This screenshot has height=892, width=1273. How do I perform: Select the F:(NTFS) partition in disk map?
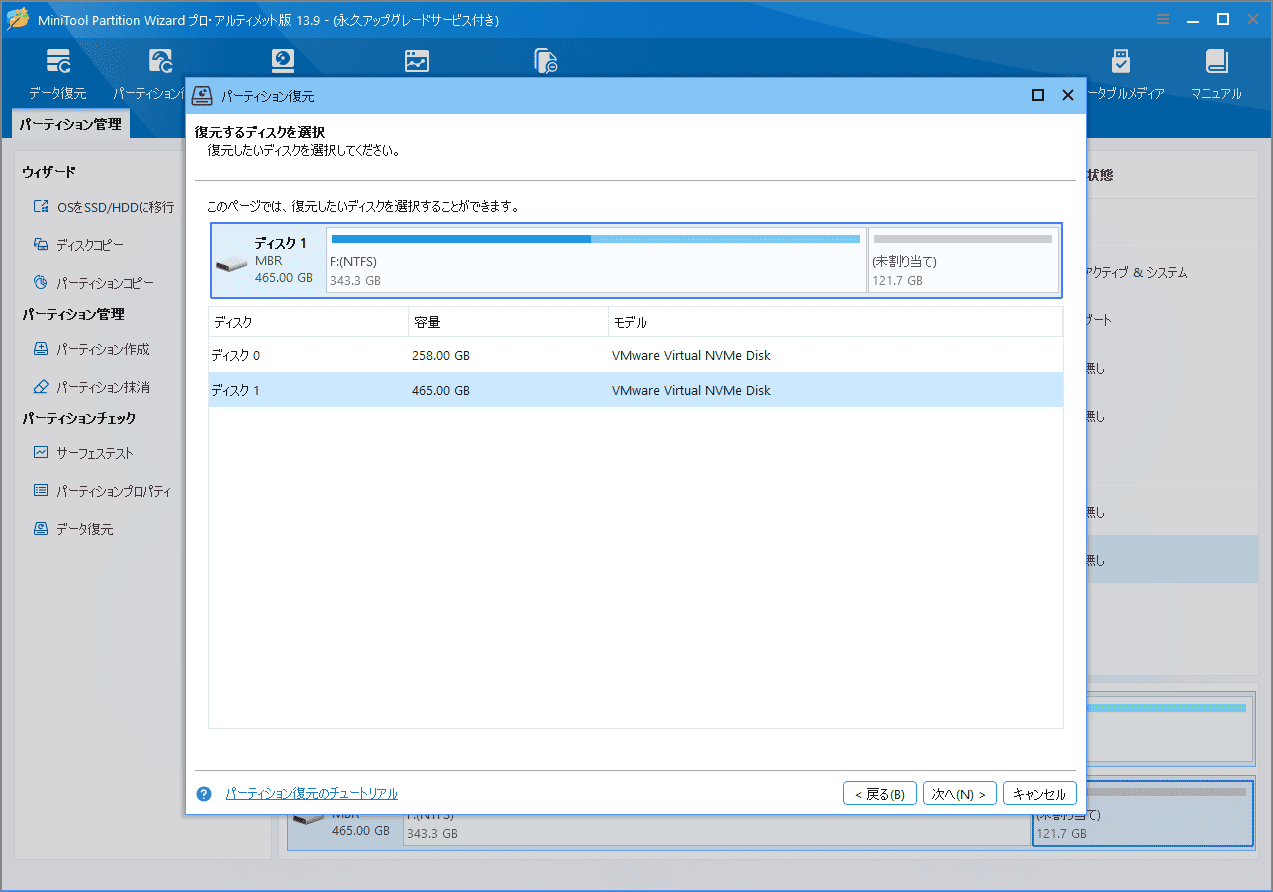click(596, 260)
